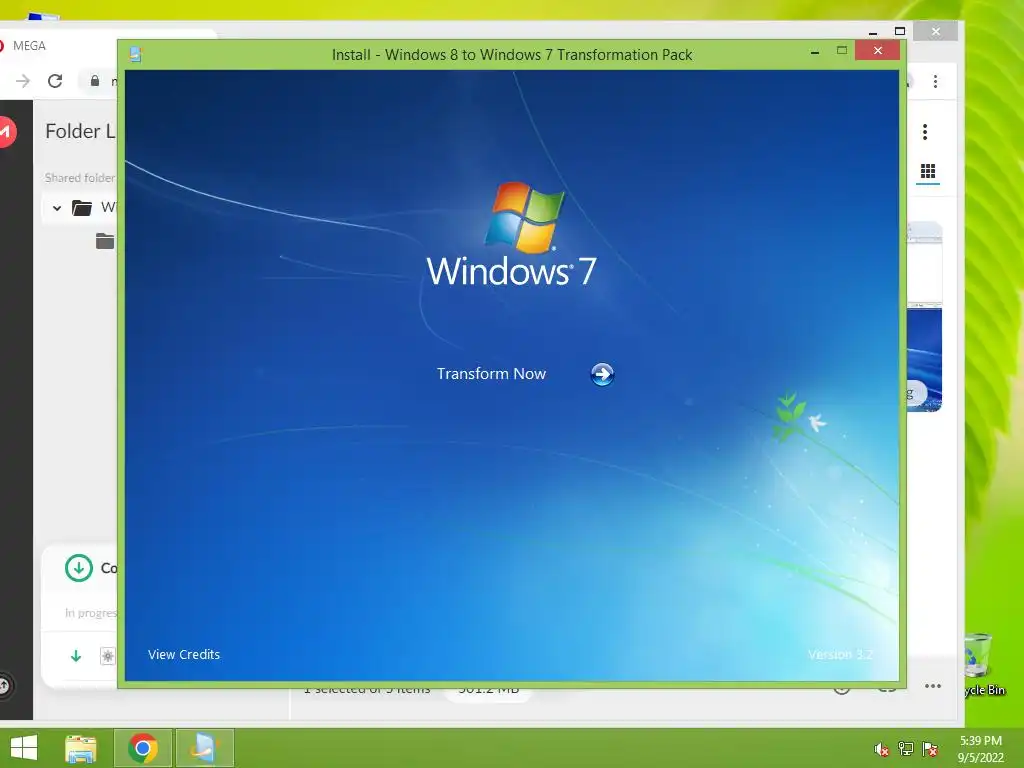Select the installer taskbar icon
Screen dimensions: 1024x768
tap(204, 748)
